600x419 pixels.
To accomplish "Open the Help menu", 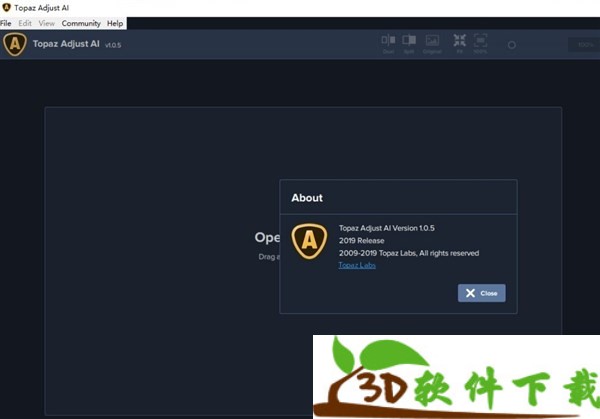I will [x=115, y=23].
